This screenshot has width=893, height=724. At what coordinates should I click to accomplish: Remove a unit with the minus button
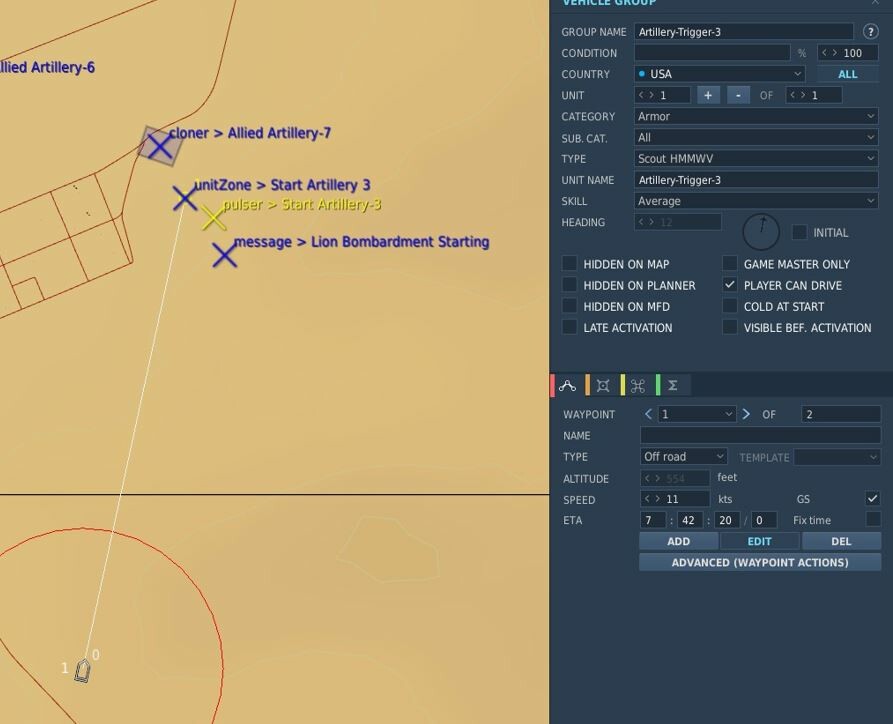click(738, 95)
